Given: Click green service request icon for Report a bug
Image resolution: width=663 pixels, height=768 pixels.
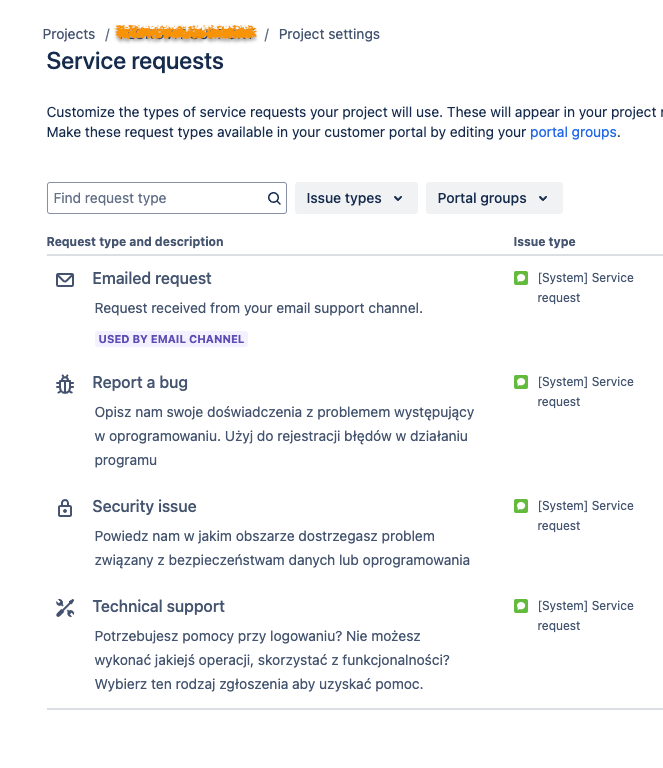Looking at the screenshot, I should point(520,382).
